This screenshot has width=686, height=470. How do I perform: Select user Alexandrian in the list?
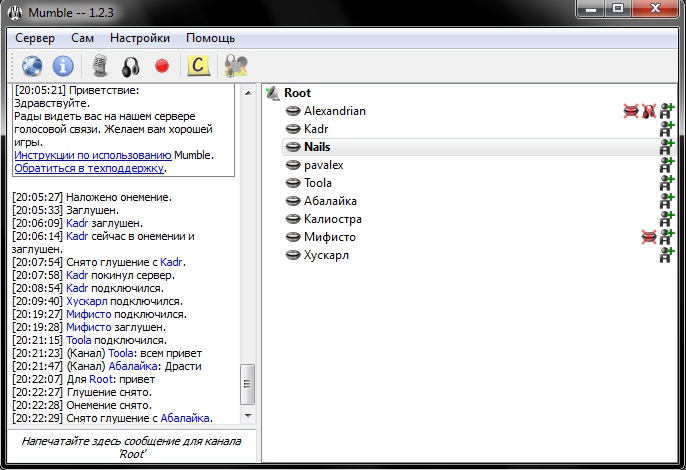pyautogui.click(x=335, y=111)
